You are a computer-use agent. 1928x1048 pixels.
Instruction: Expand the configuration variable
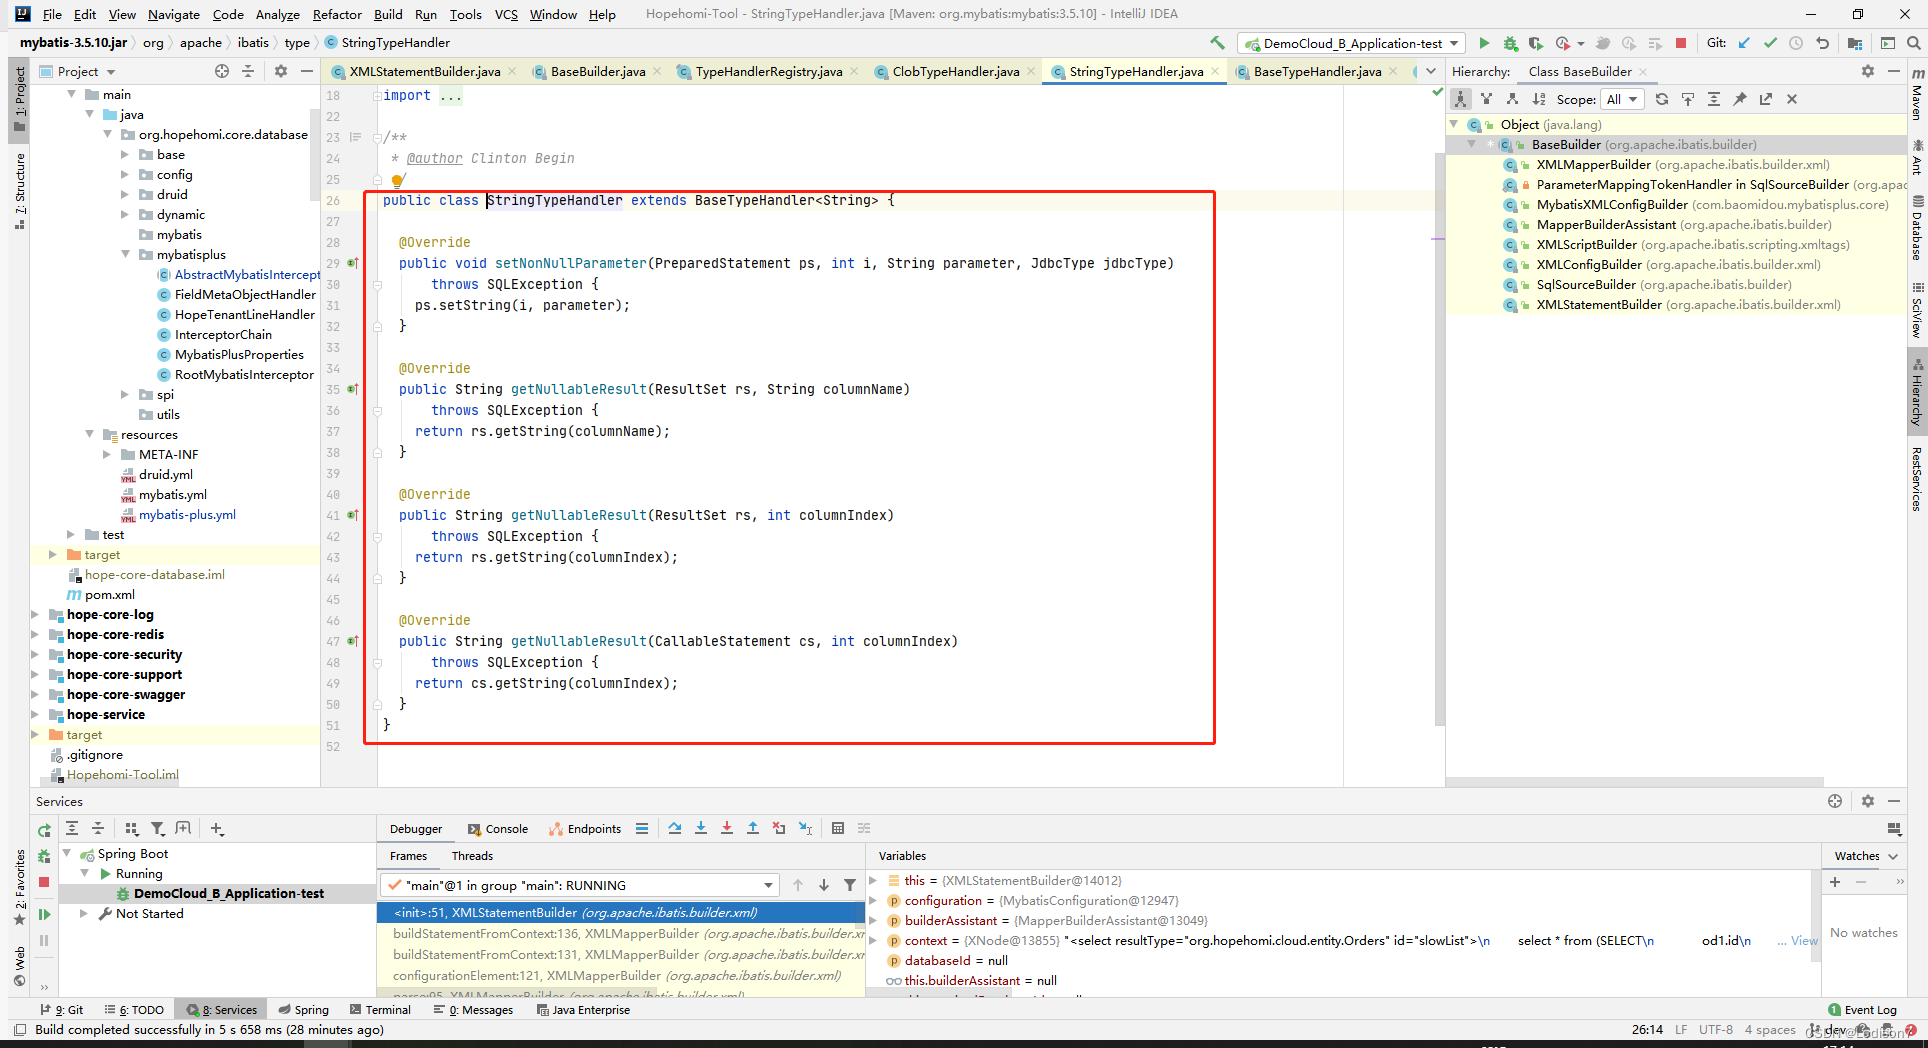coord(873,901)
